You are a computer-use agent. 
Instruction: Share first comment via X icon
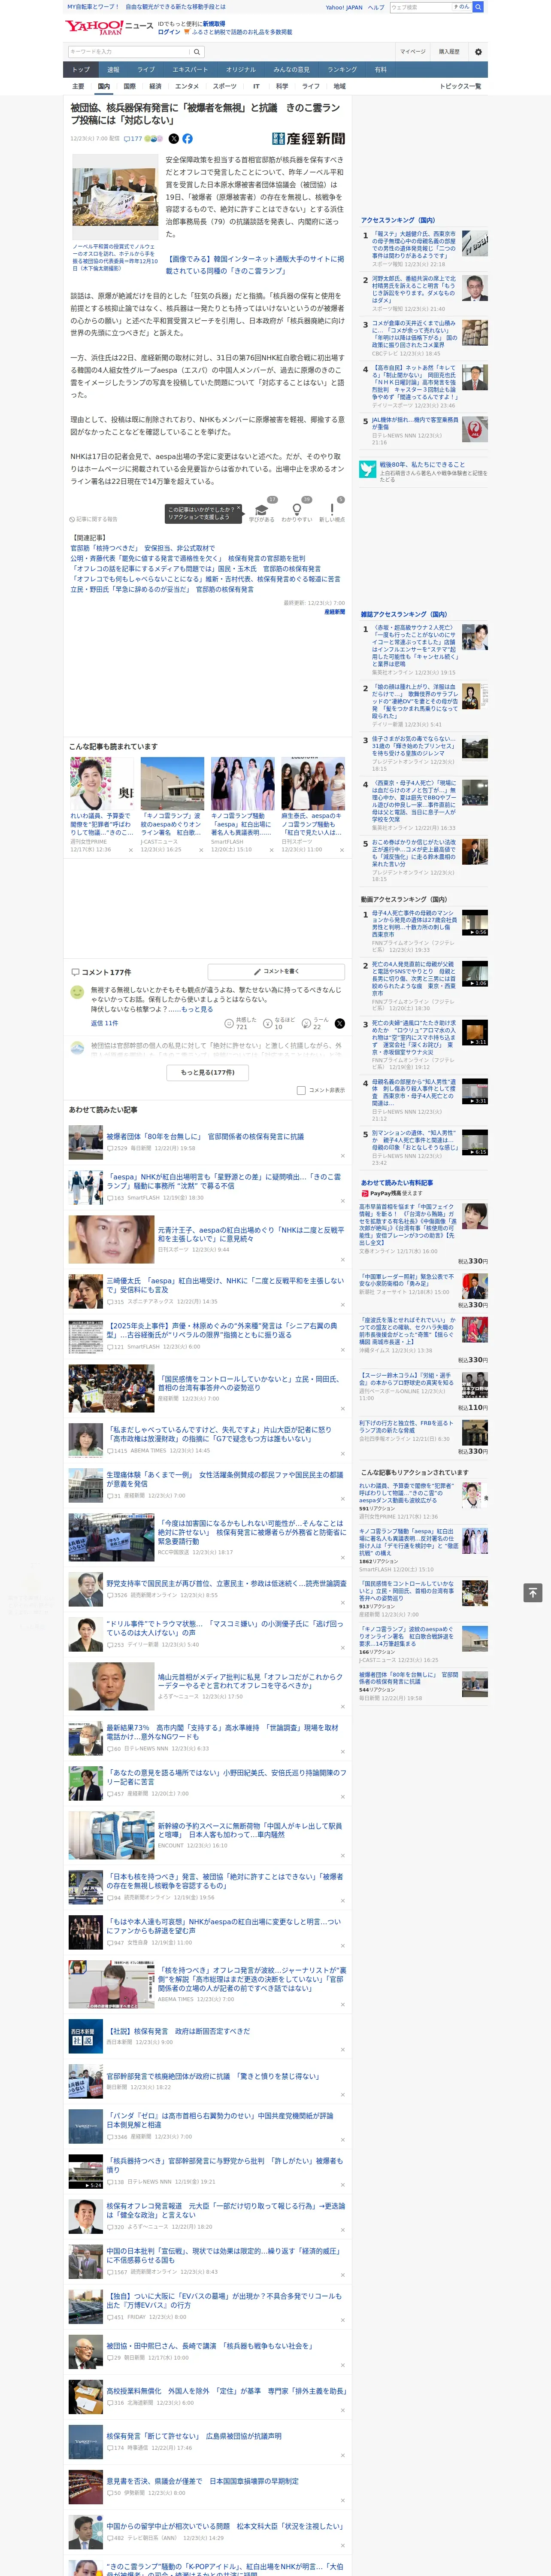[339, 1023]
